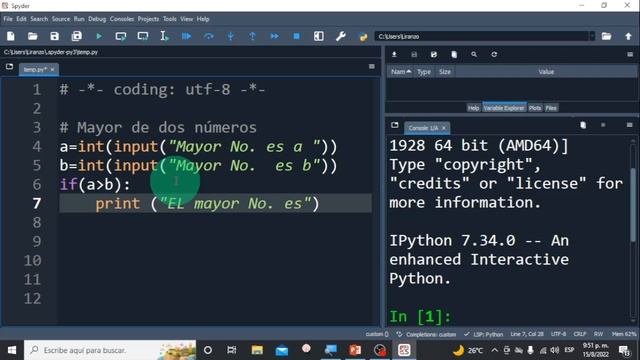This screenshot has height=360, width=640.
Task: Sort variables by the Size column
Action: 445,72
